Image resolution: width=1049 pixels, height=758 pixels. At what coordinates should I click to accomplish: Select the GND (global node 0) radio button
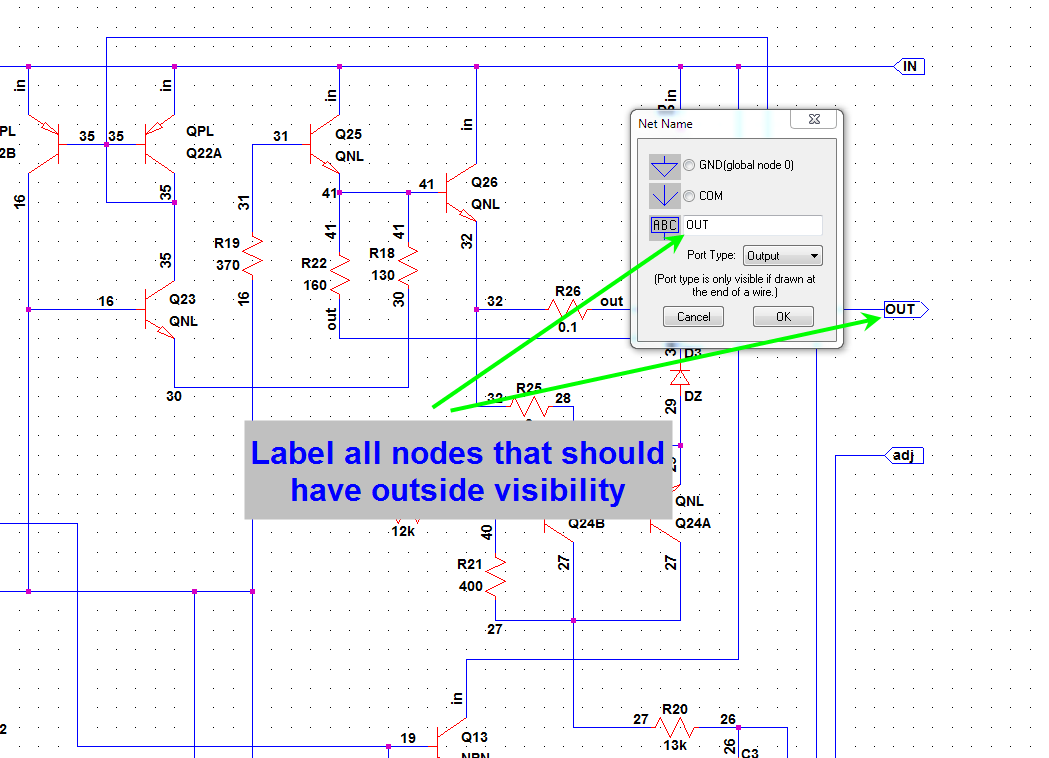pos(689,165)
